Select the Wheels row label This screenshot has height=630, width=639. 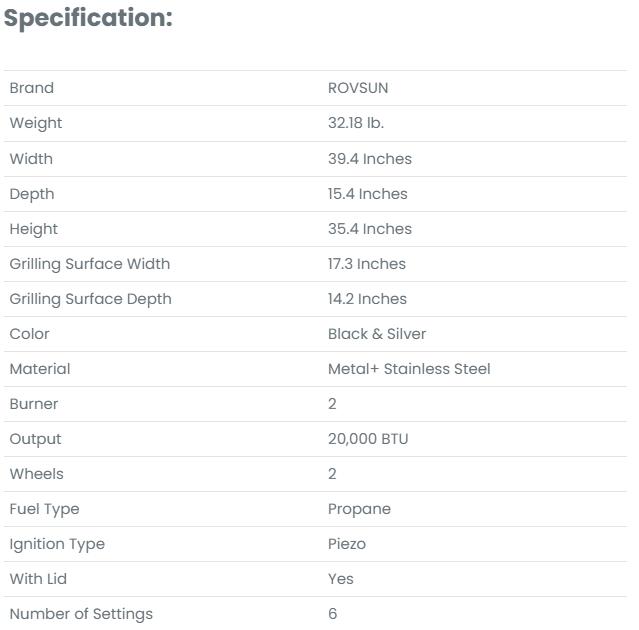(x=36, y=473)
